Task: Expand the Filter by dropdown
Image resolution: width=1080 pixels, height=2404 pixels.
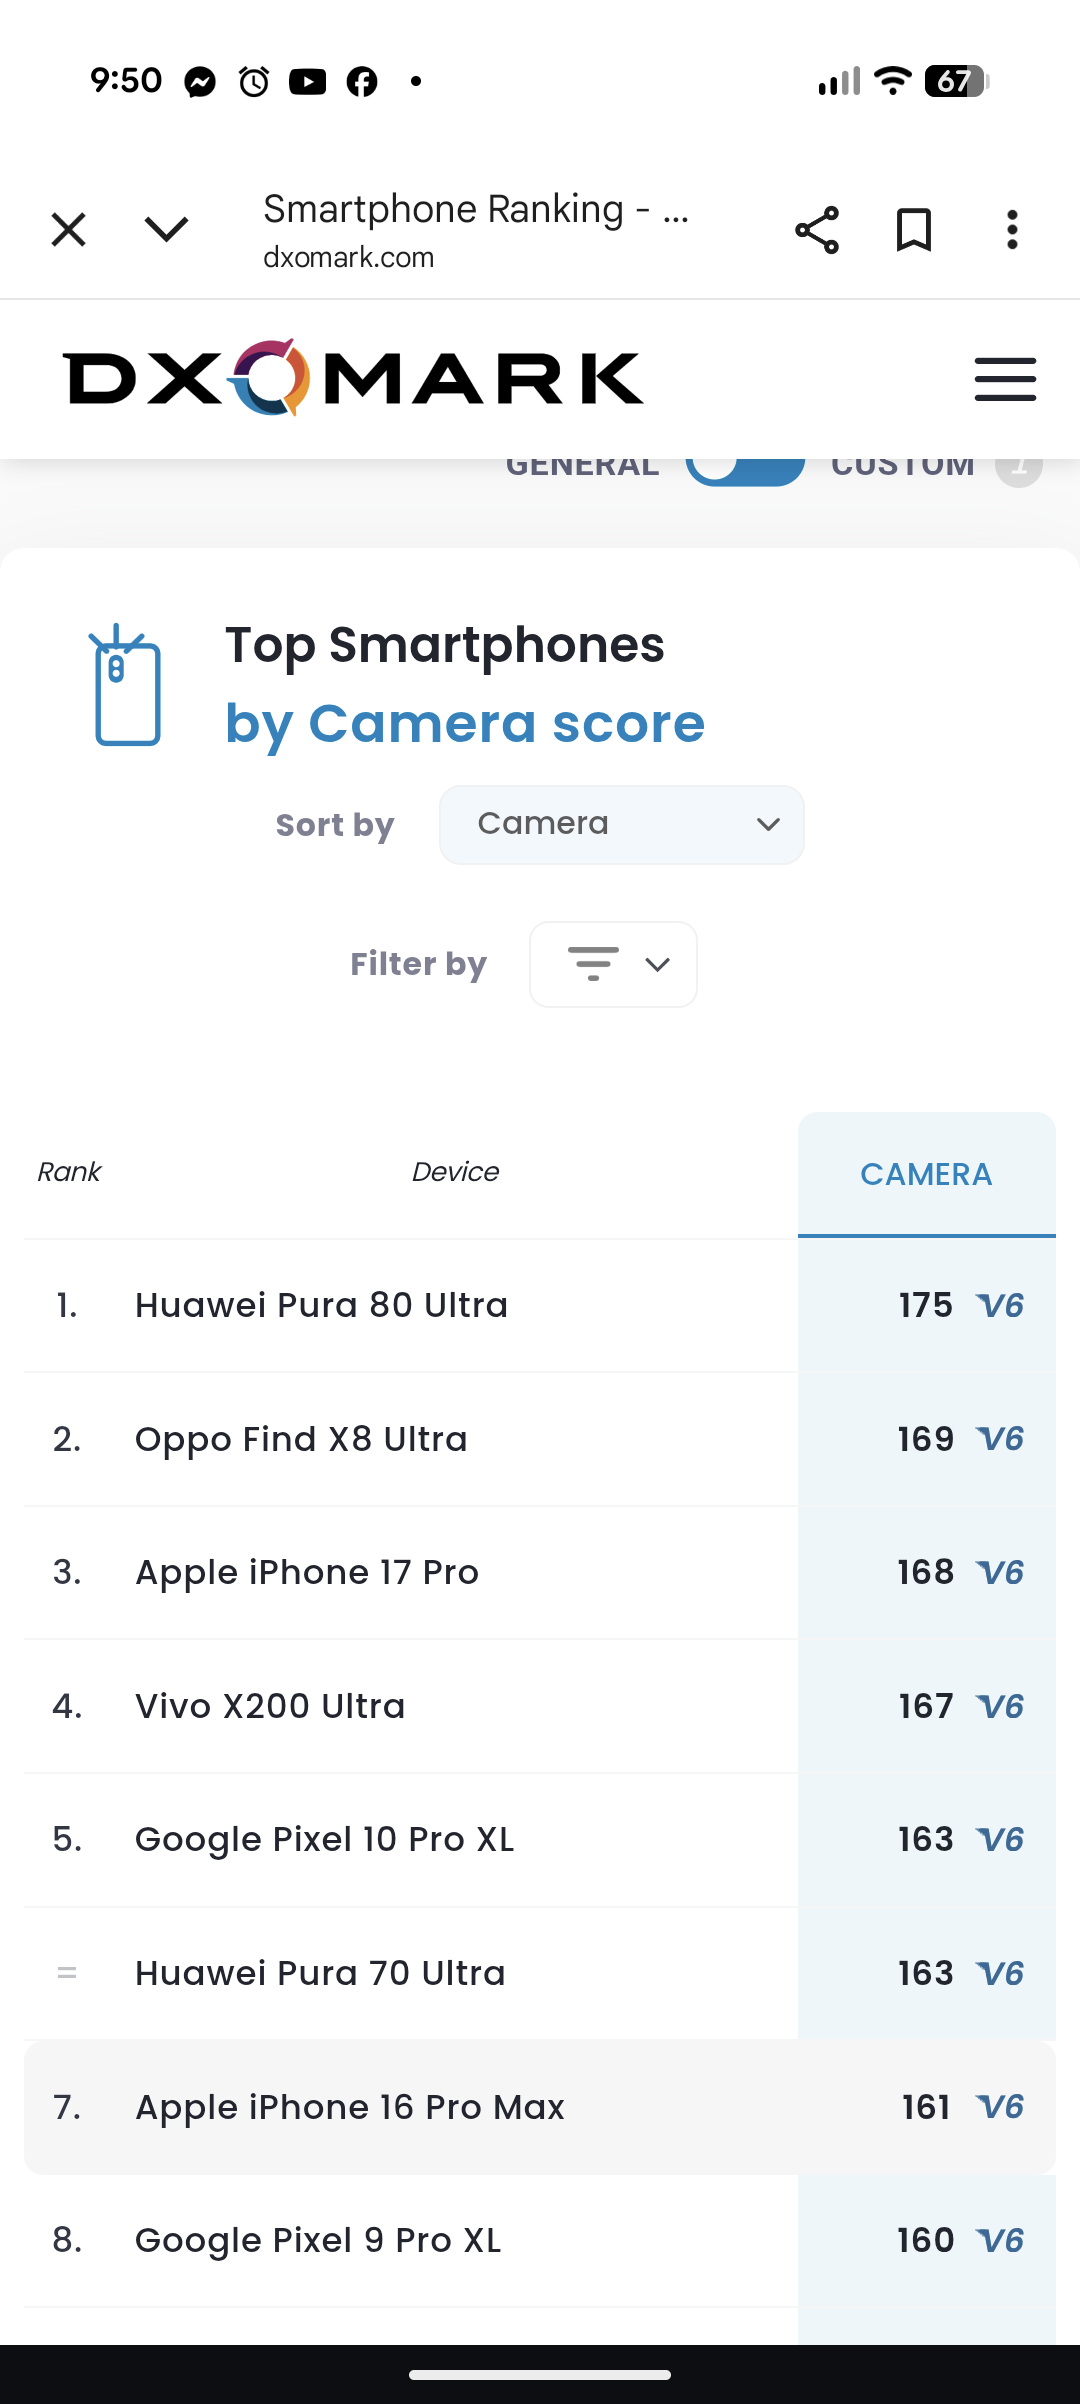Action: 613,964
